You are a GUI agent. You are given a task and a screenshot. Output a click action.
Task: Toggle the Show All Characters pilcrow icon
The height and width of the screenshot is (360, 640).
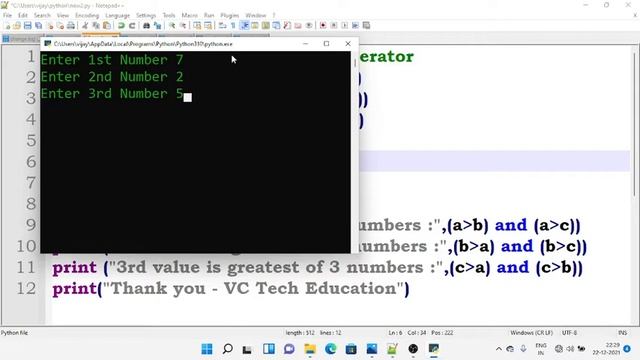coord(233,26)
